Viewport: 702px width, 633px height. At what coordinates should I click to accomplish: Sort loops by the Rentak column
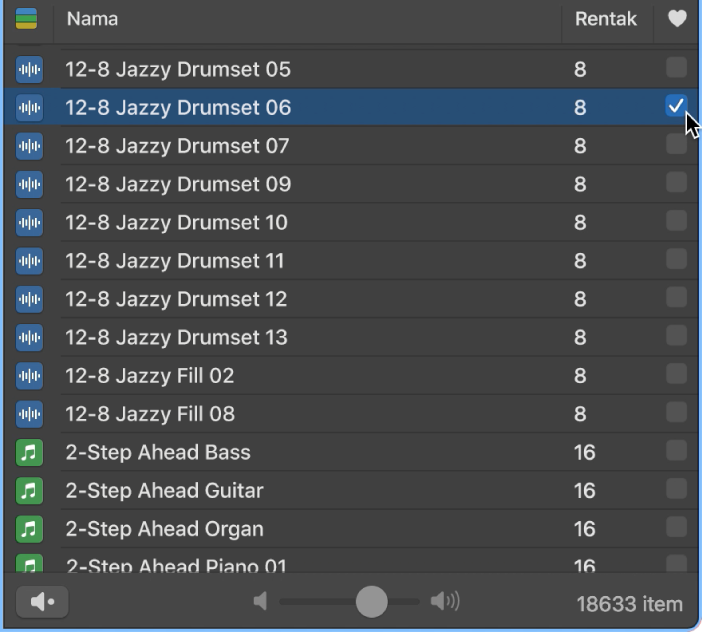606,19
